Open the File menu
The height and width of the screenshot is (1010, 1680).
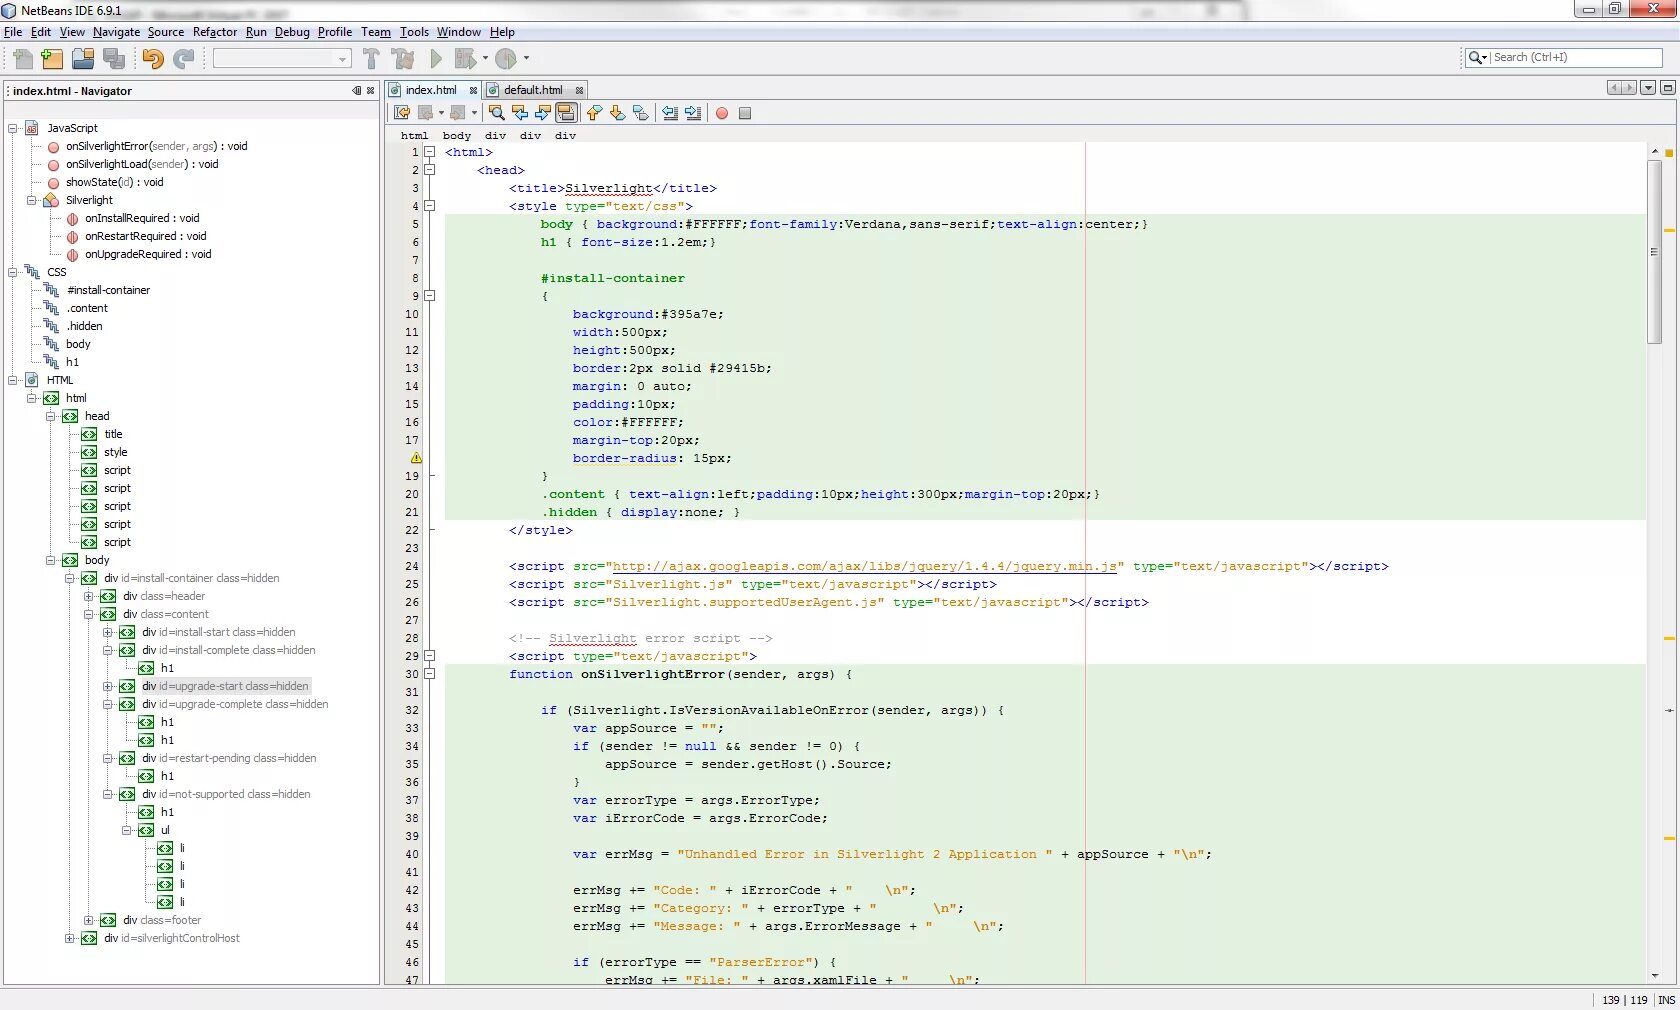[x=13, y=32]
